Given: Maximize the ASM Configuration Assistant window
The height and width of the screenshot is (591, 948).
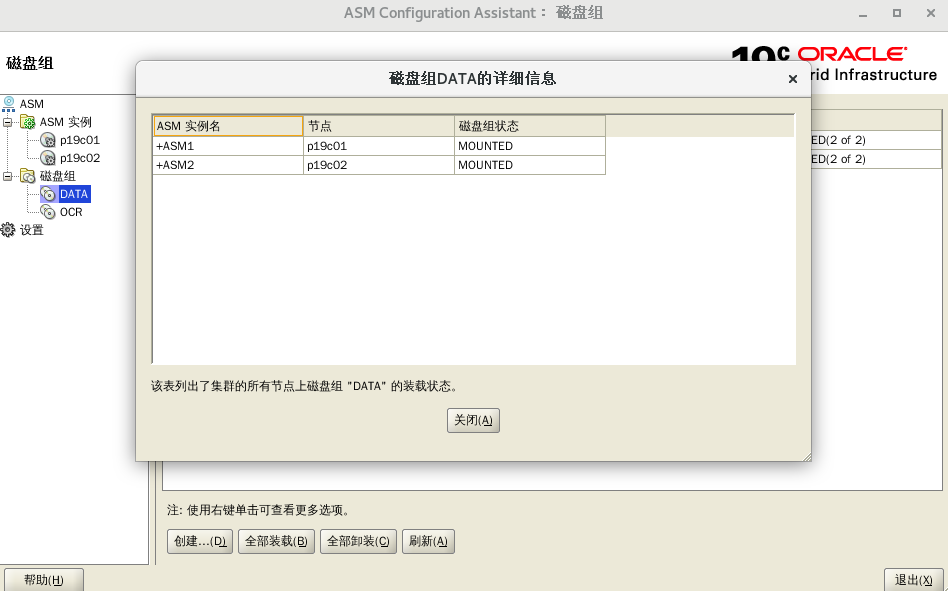Looking at the screenshot, I should coord(897,13).
